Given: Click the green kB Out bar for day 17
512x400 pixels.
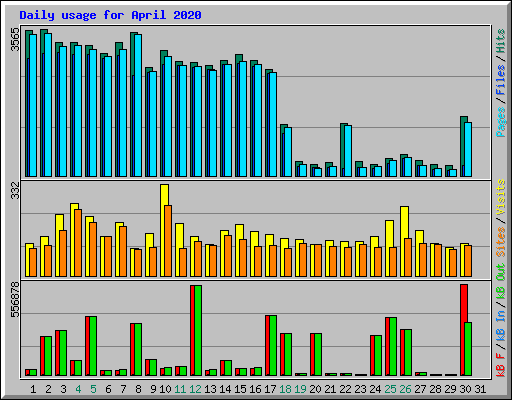Looking at the screenshot, I should pyautogui.click(x=273, y=346).
